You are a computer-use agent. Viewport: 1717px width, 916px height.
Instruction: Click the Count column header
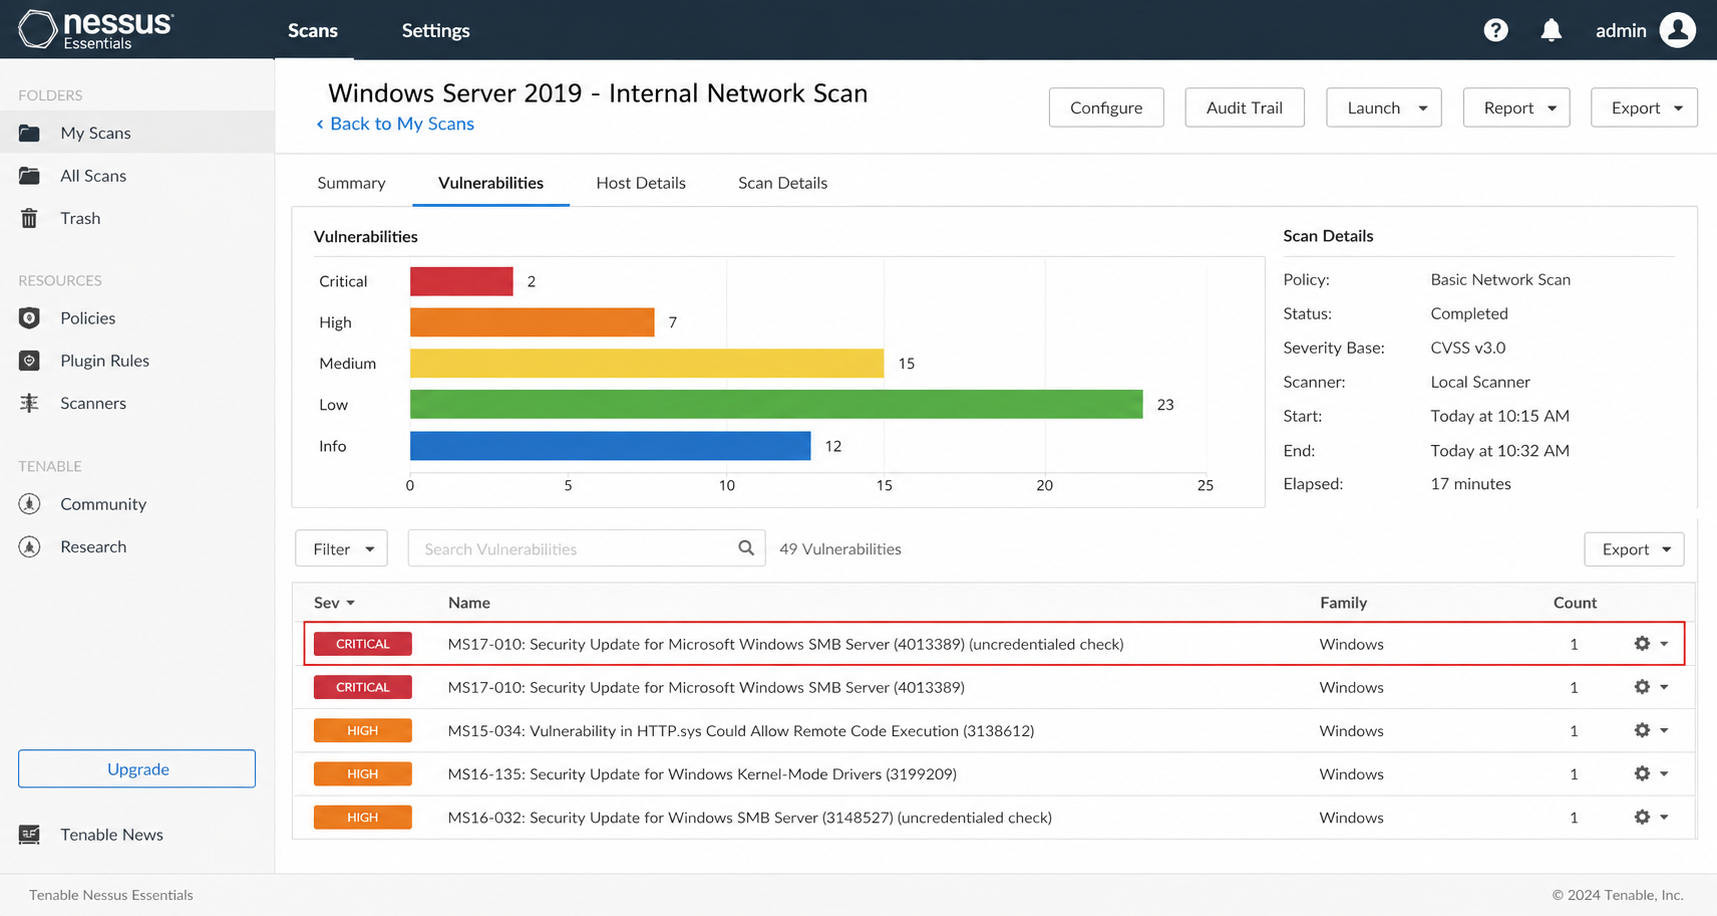[1575, 603]
